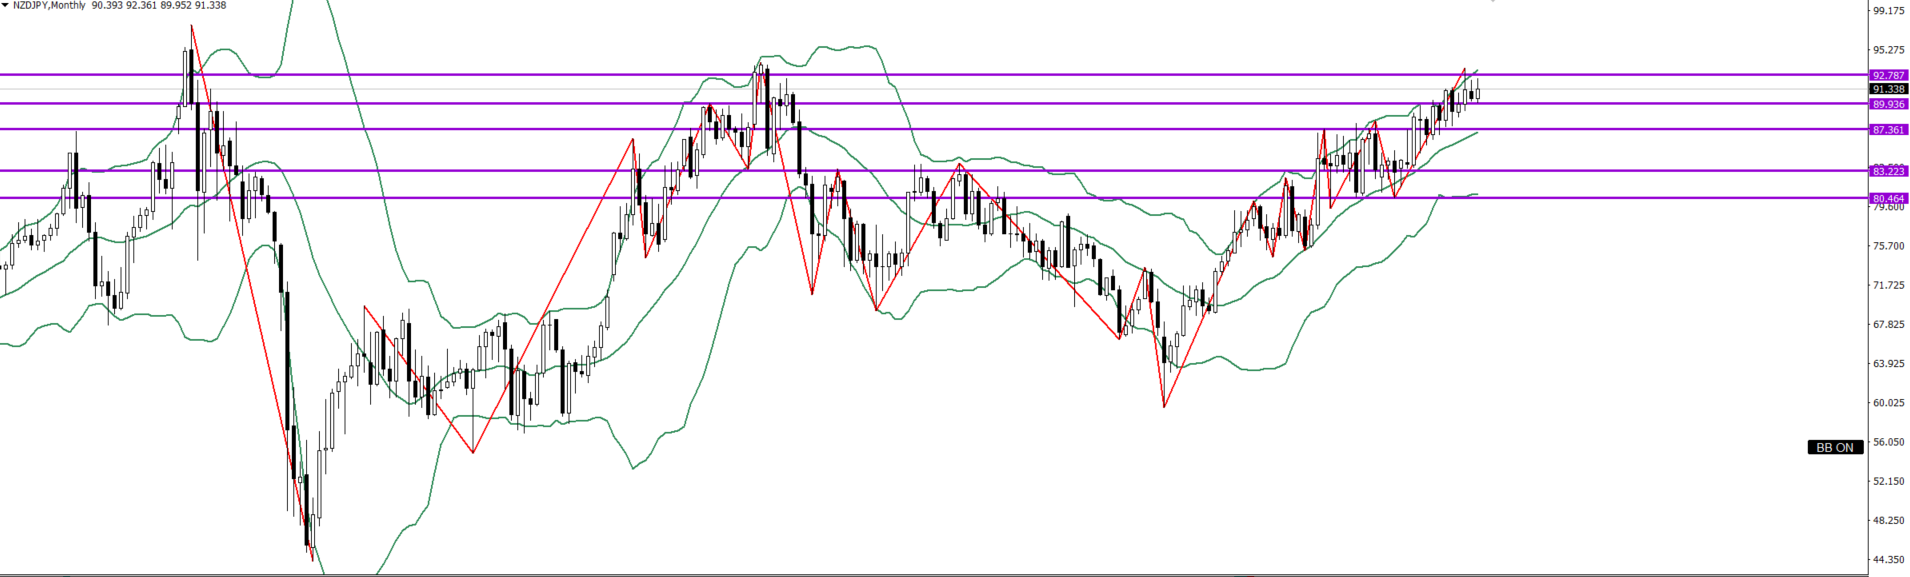Select the 83.223 purple price tag
The image size is (1910, 577).
[x=1888, y=171]
